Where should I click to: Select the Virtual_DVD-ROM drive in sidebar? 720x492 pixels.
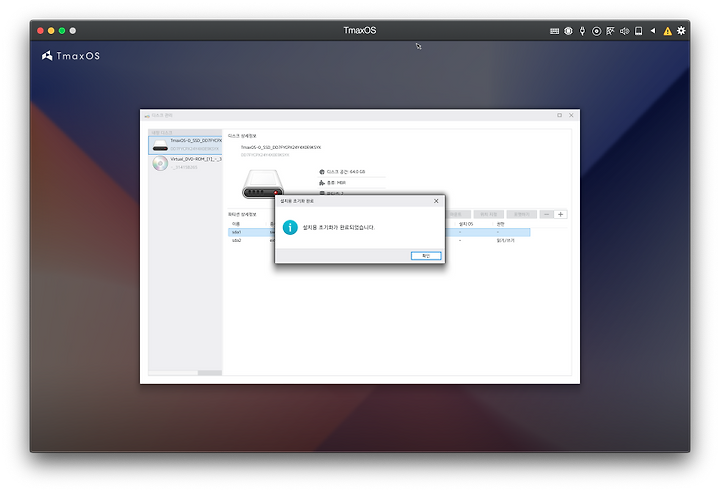click(185, 163)
